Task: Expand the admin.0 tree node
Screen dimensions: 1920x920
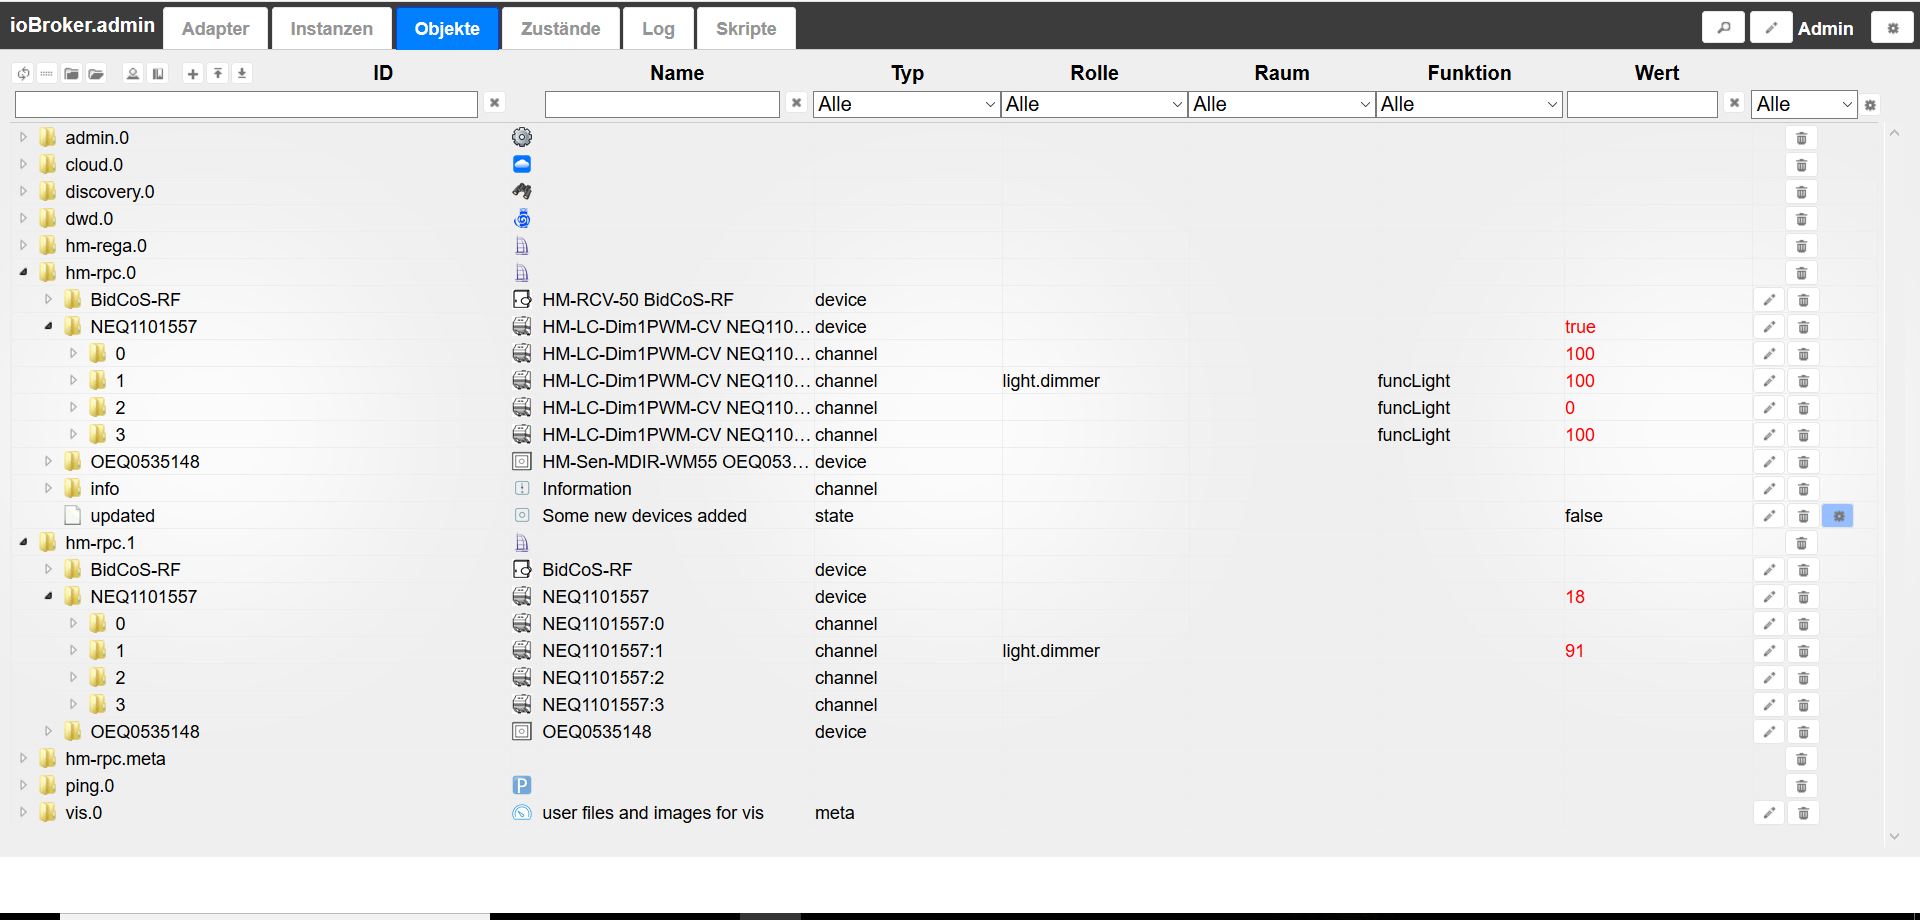Action: point(23,137)
